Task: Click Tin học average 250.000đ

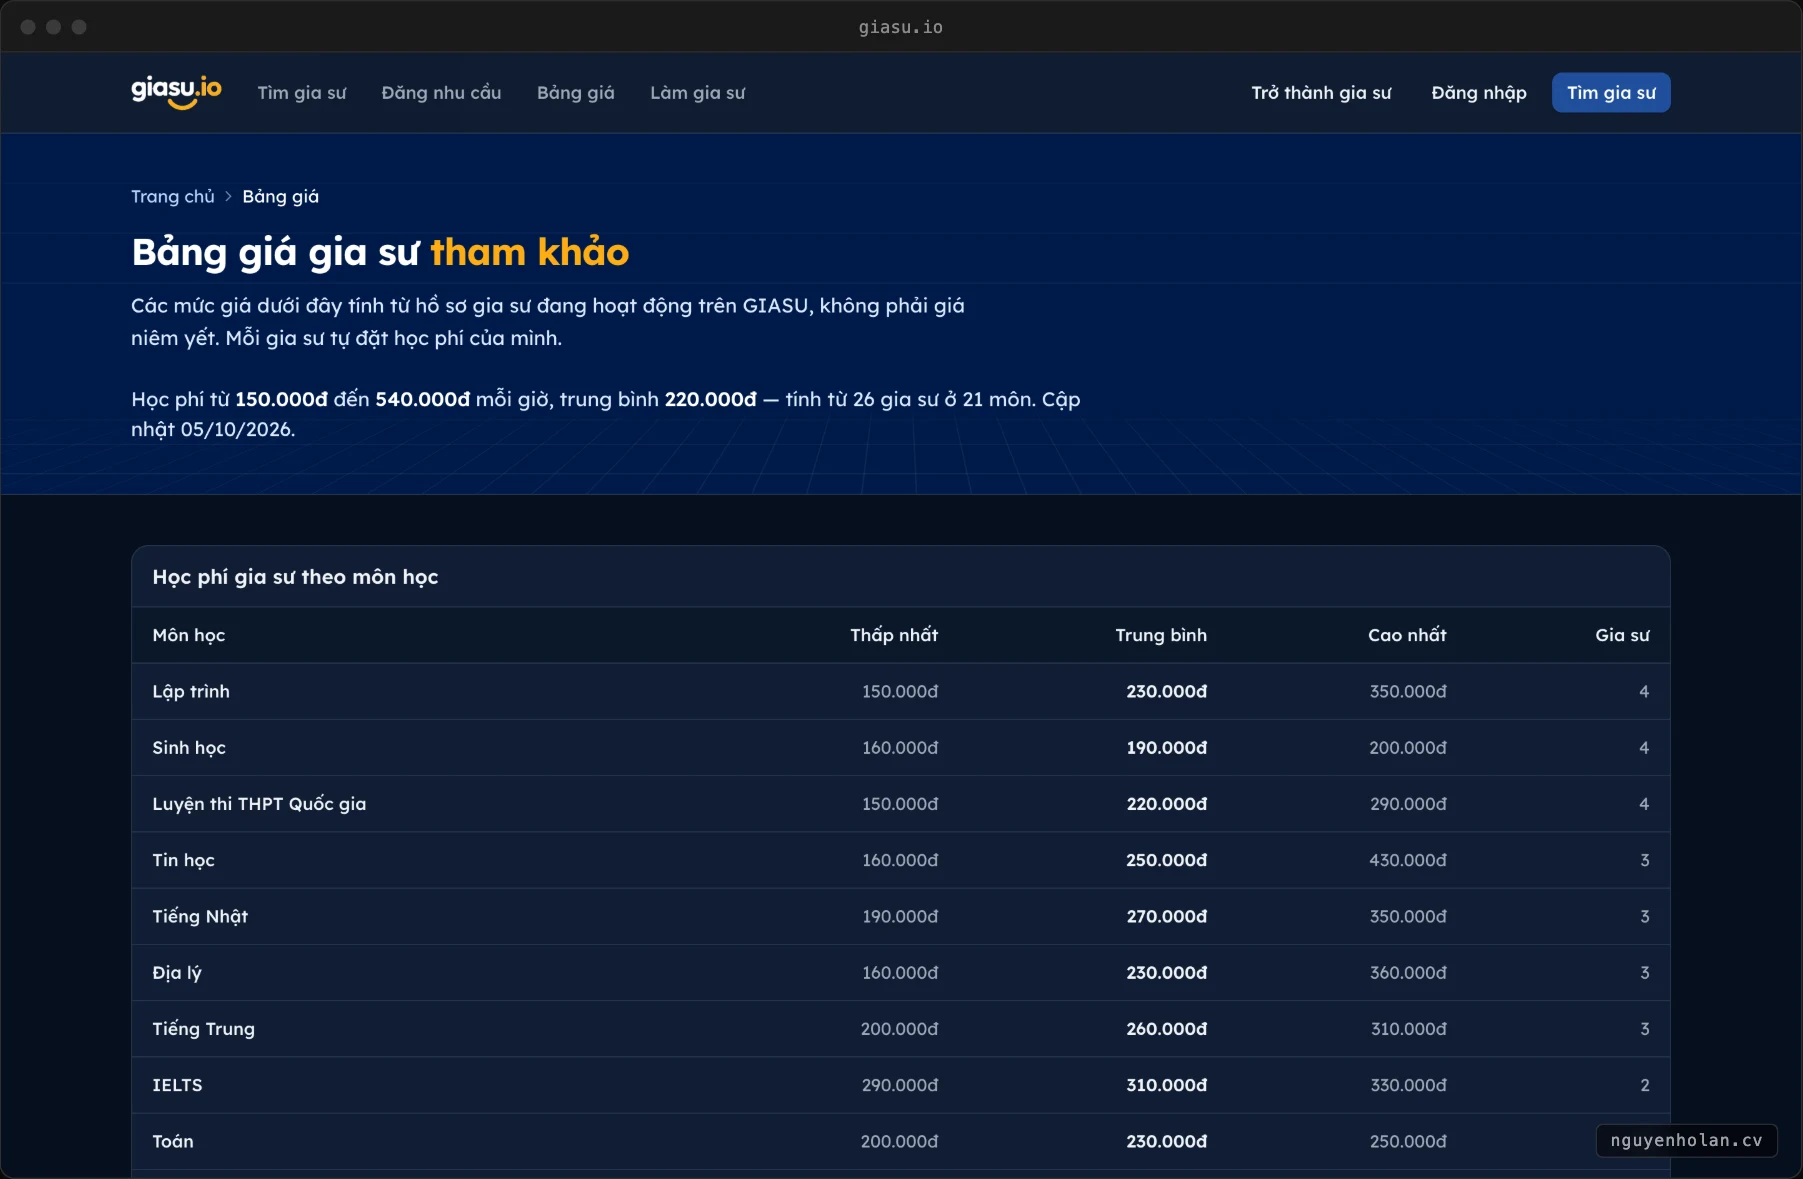Action: coord(1167,860)
